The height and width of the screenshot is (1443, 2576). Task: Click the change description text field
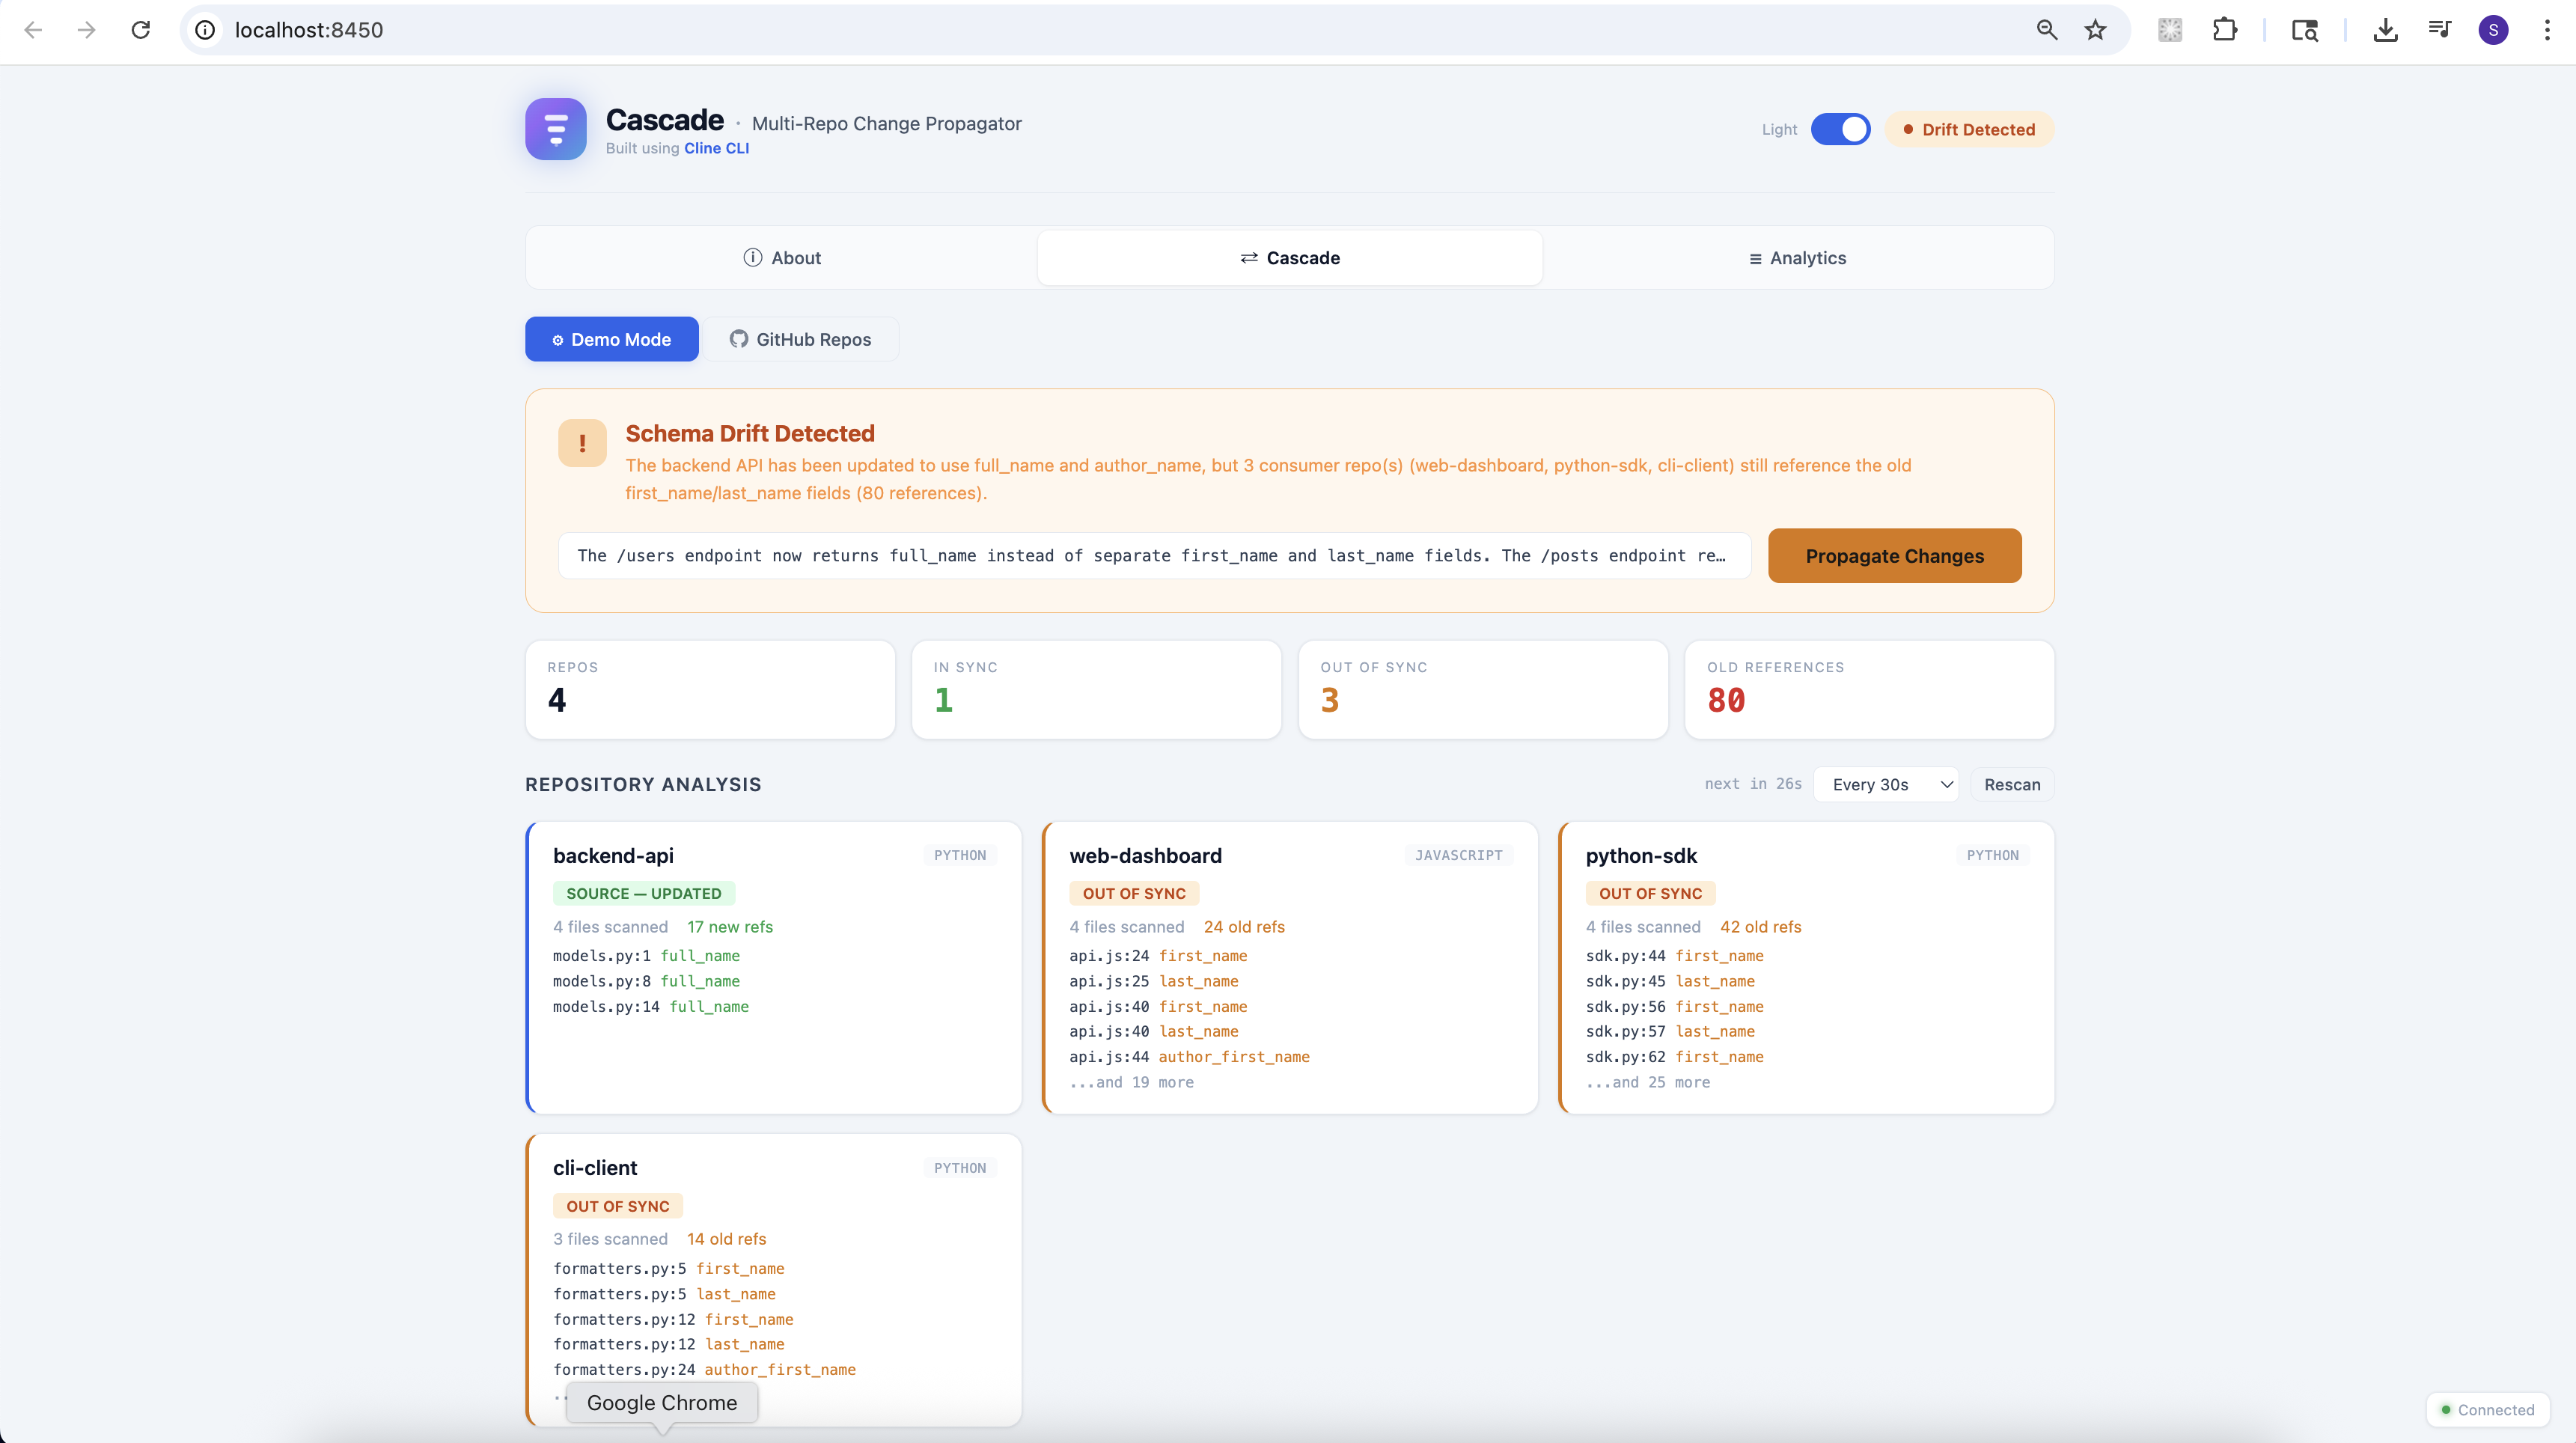point(1153,556)
